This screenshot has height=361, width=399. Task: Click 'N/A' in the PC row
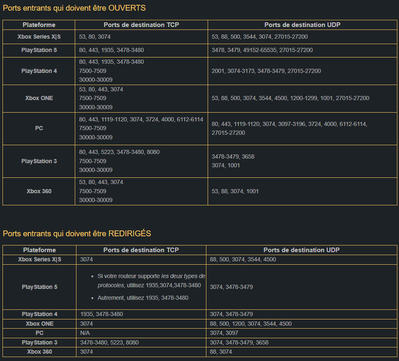point(85,333)
